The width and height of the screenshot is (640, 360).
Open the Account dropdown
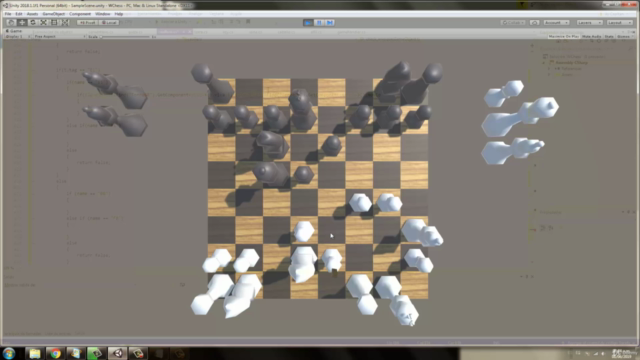tap(556, 22)
